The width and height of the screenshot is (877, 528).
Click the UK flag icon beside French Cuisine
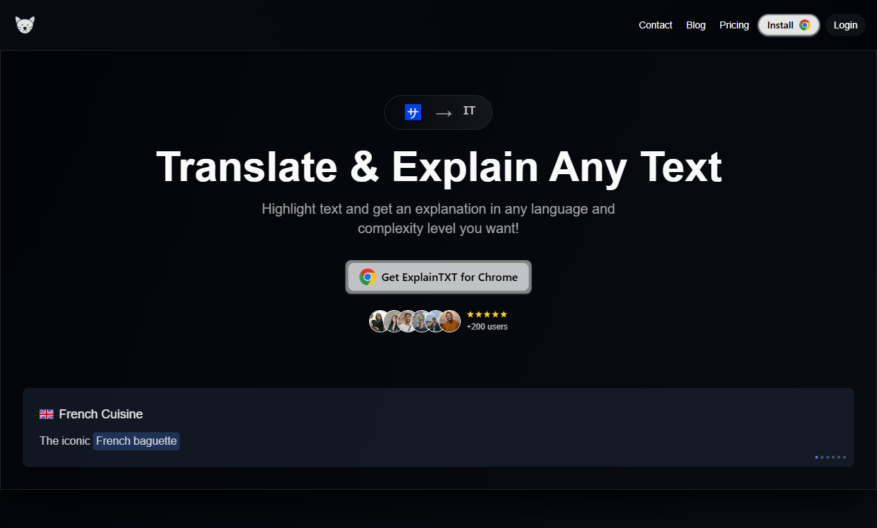pos(46,414)
